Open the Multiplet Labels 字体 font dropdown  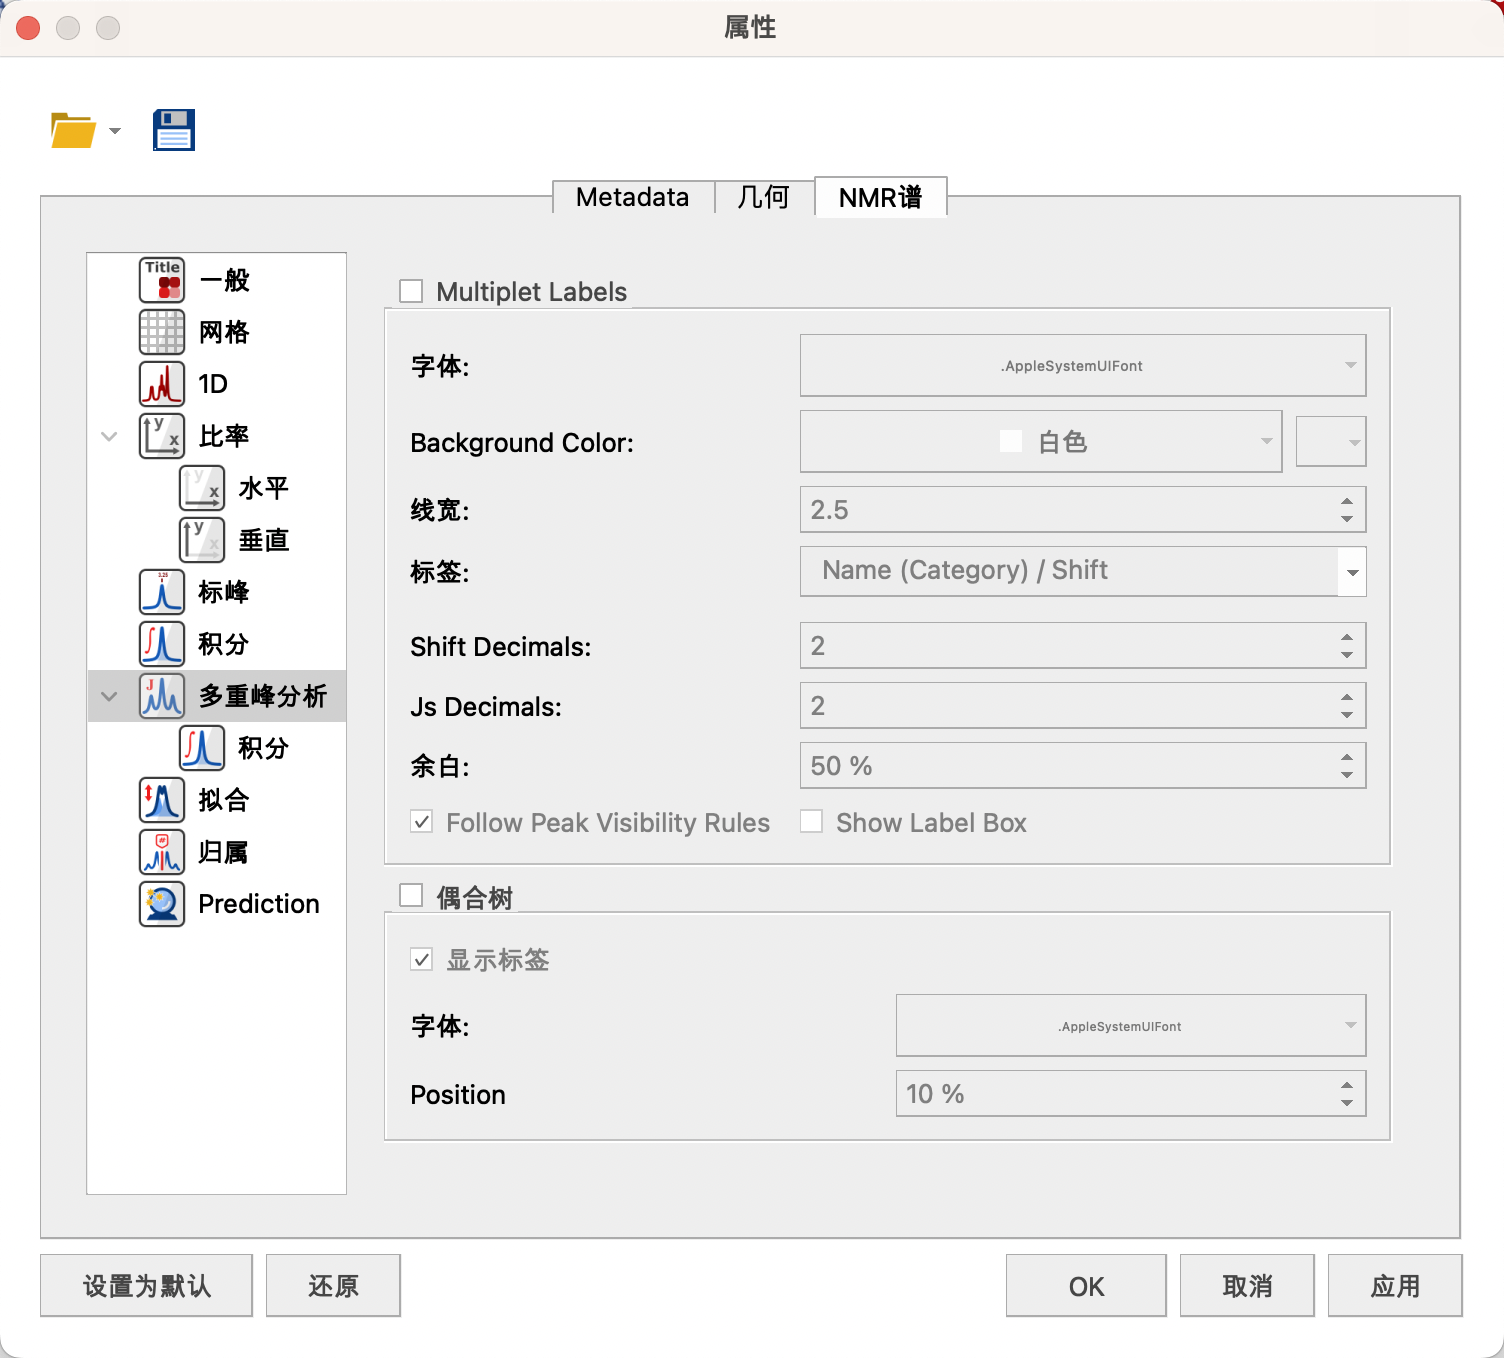[x=1083, y=365]
